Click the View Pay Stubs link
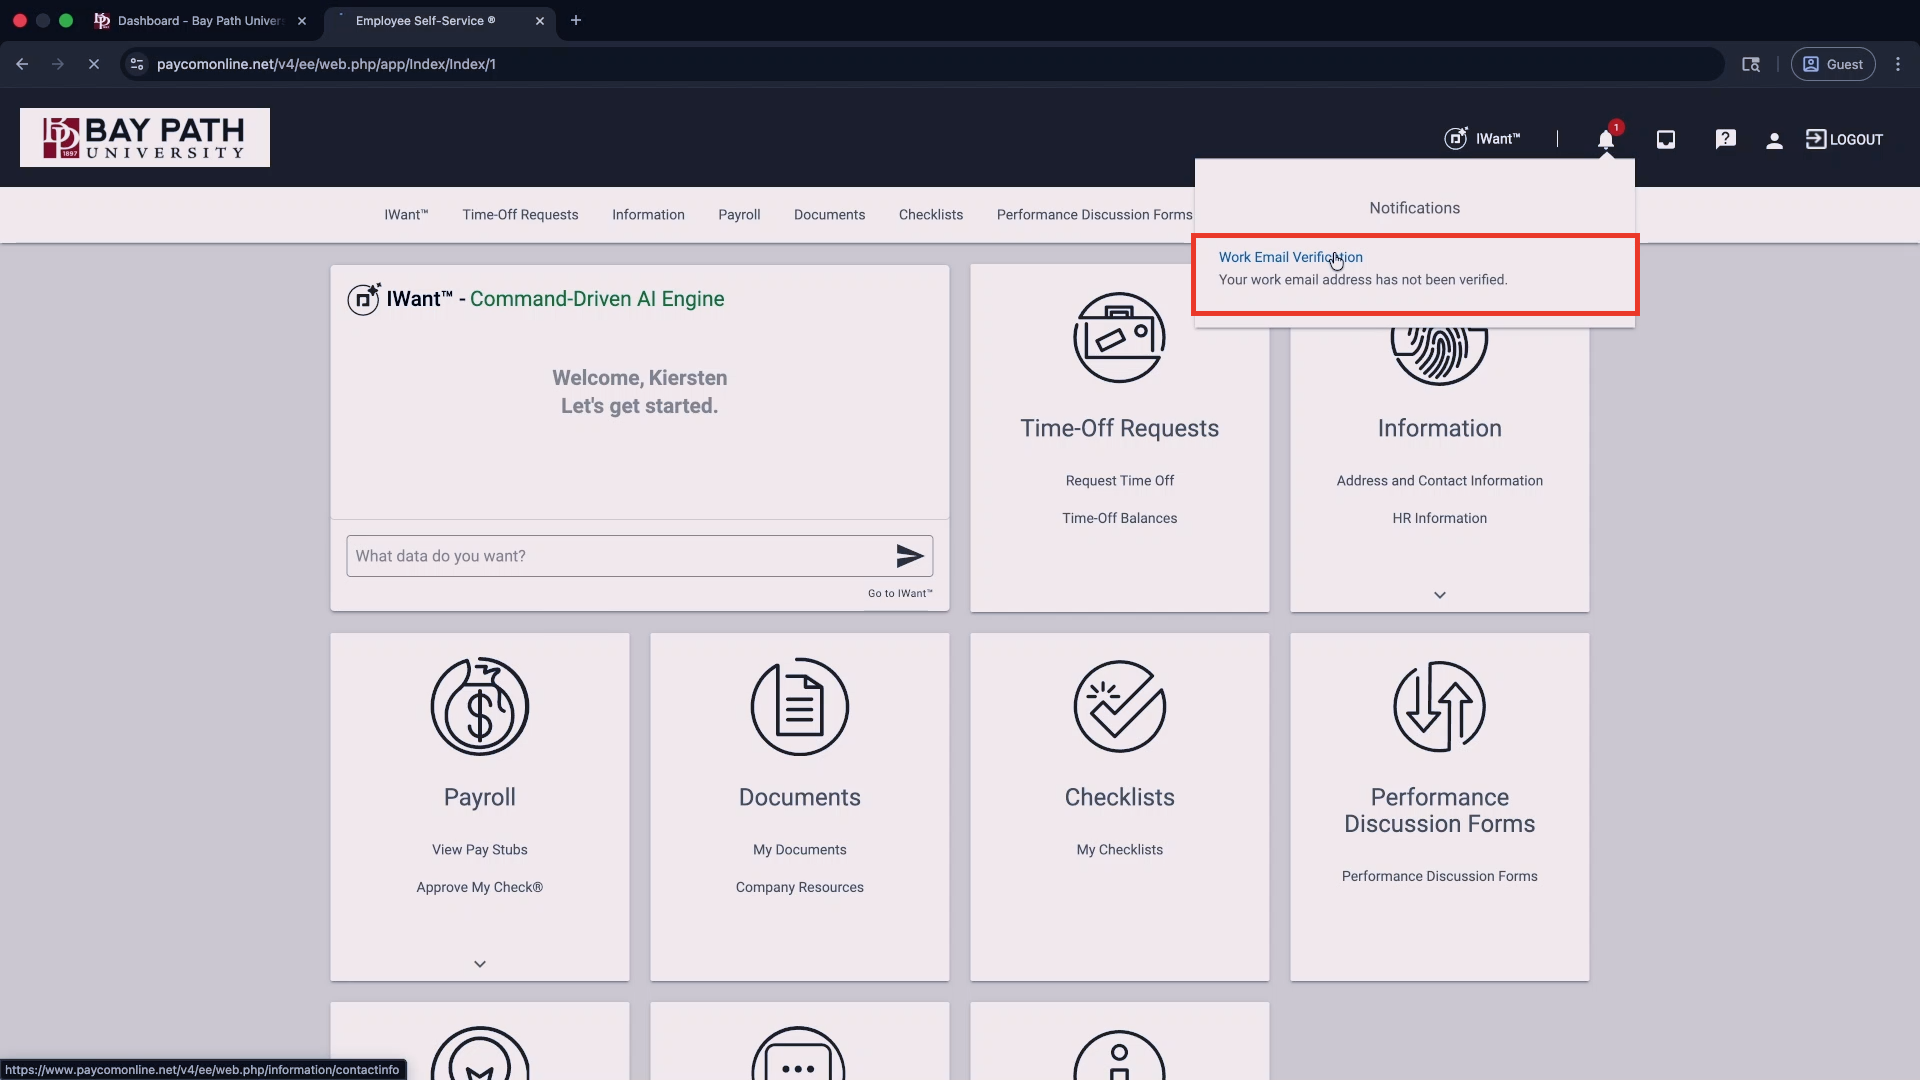Viewport: 1920px width, 1080px height. tap(479, 850)
